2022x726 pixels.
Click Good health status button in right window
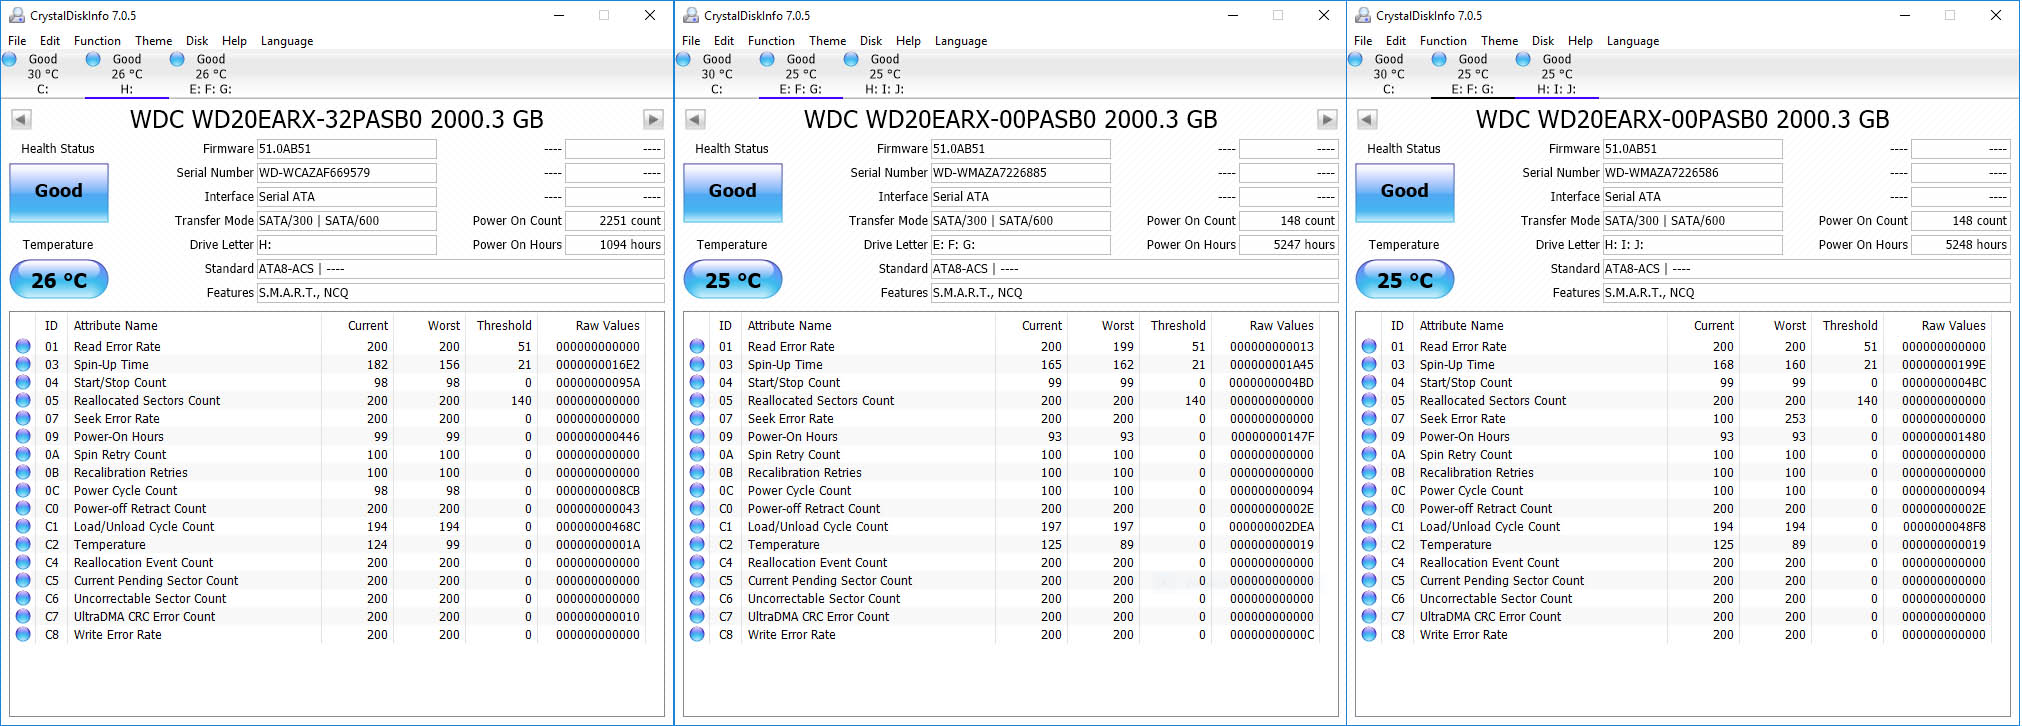click(x=1405, y=191)
